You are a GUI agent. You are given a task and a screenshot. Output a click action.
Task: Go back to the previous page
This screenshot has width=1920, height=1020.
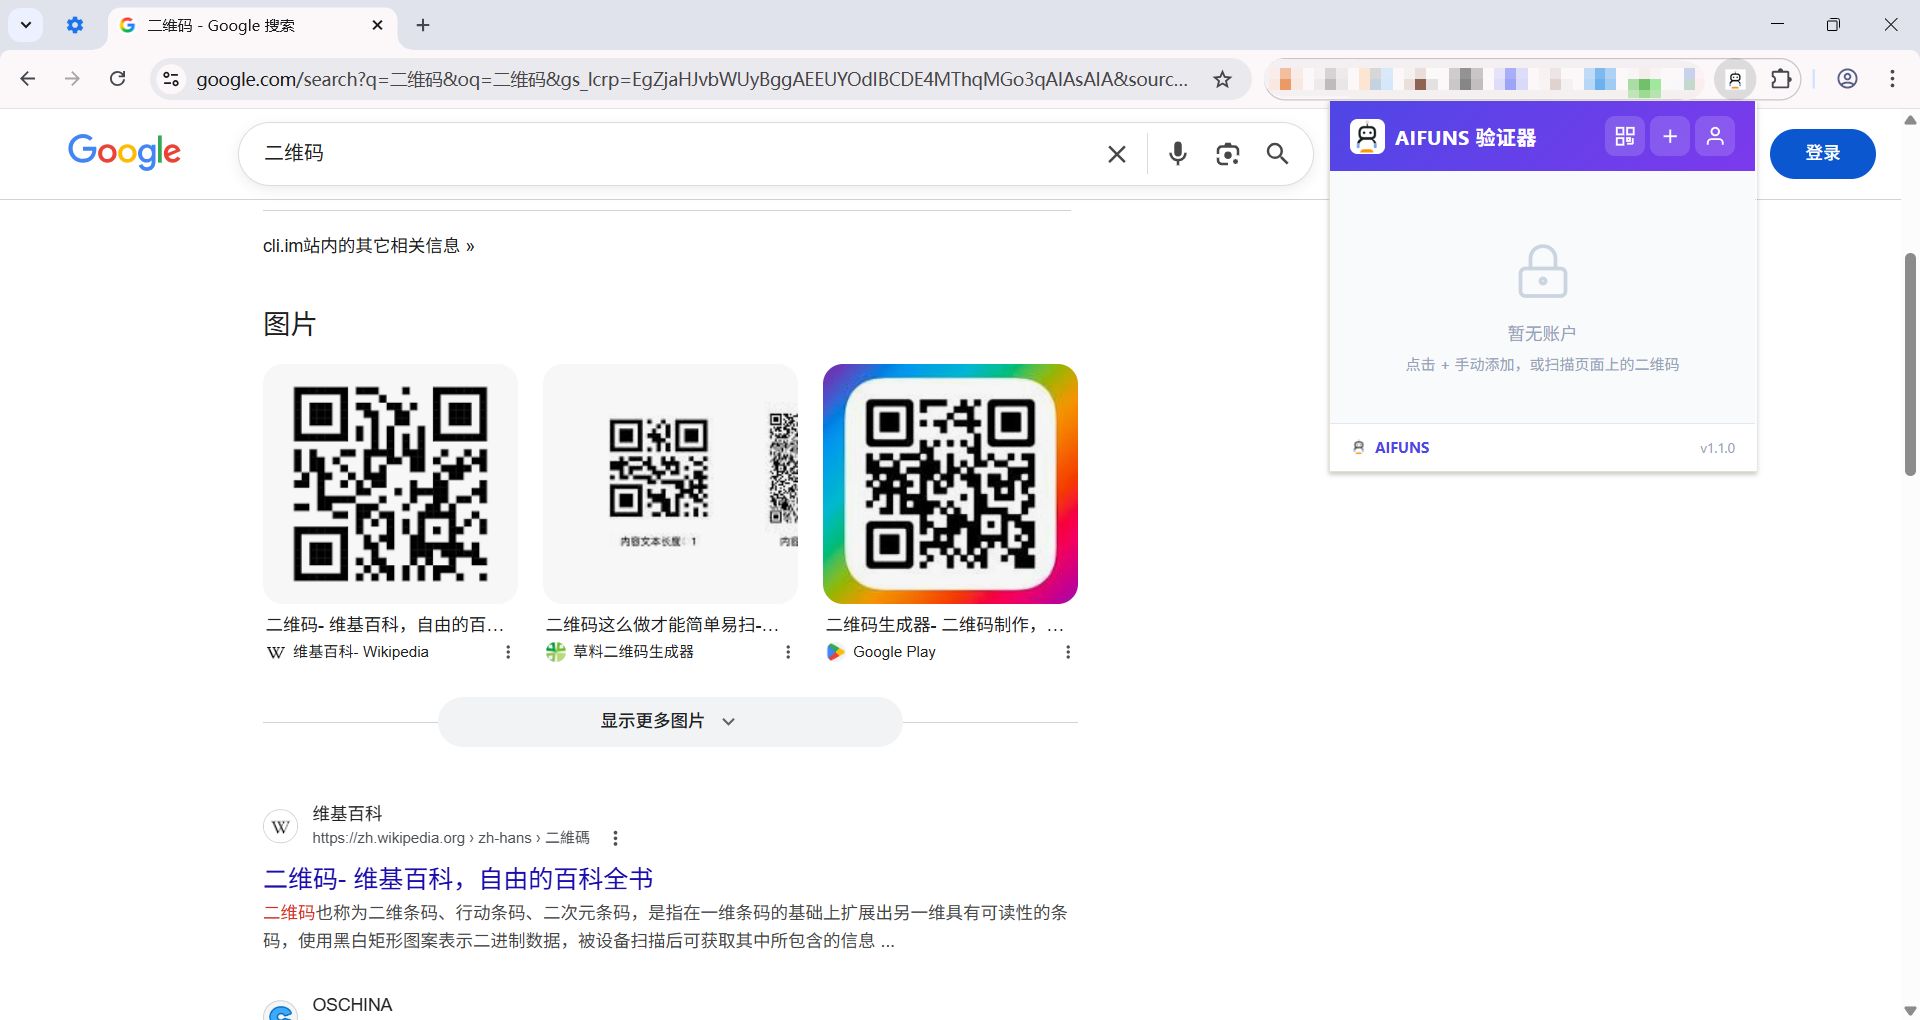coord(28,79)
